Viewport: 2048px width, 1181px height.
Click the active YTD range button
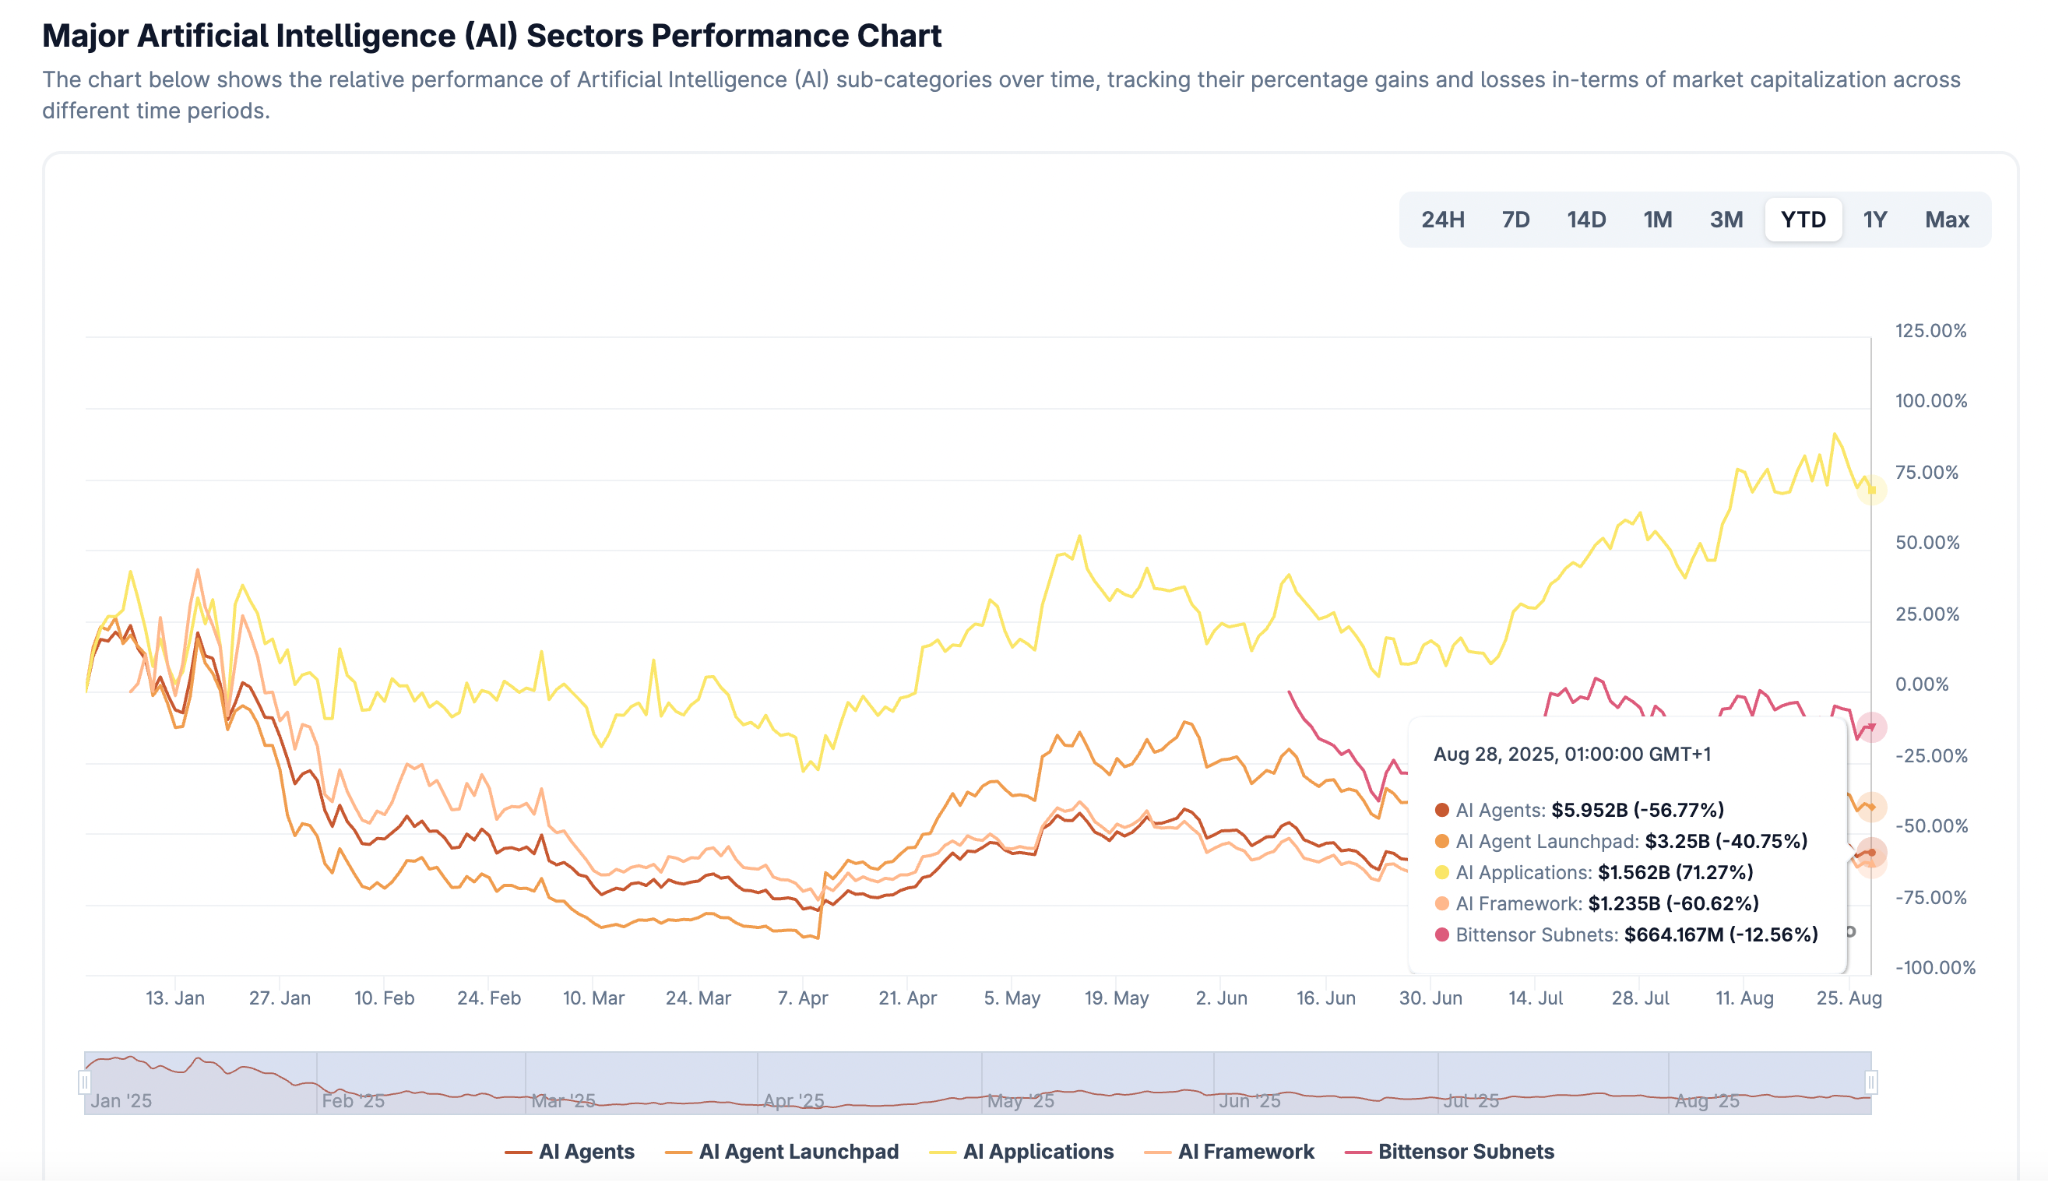coord(1803,220)
